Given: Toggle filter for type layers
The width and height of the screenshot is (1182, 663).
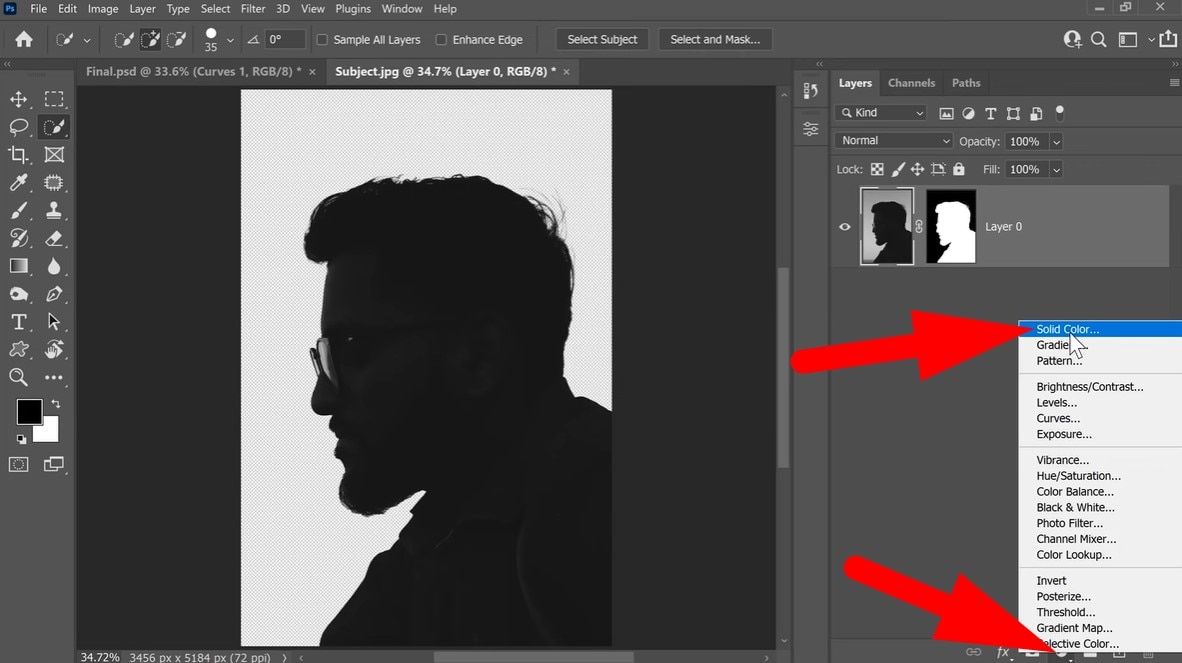Looking at the screenshot, I should pyautogui.click(x=991, y=114).
